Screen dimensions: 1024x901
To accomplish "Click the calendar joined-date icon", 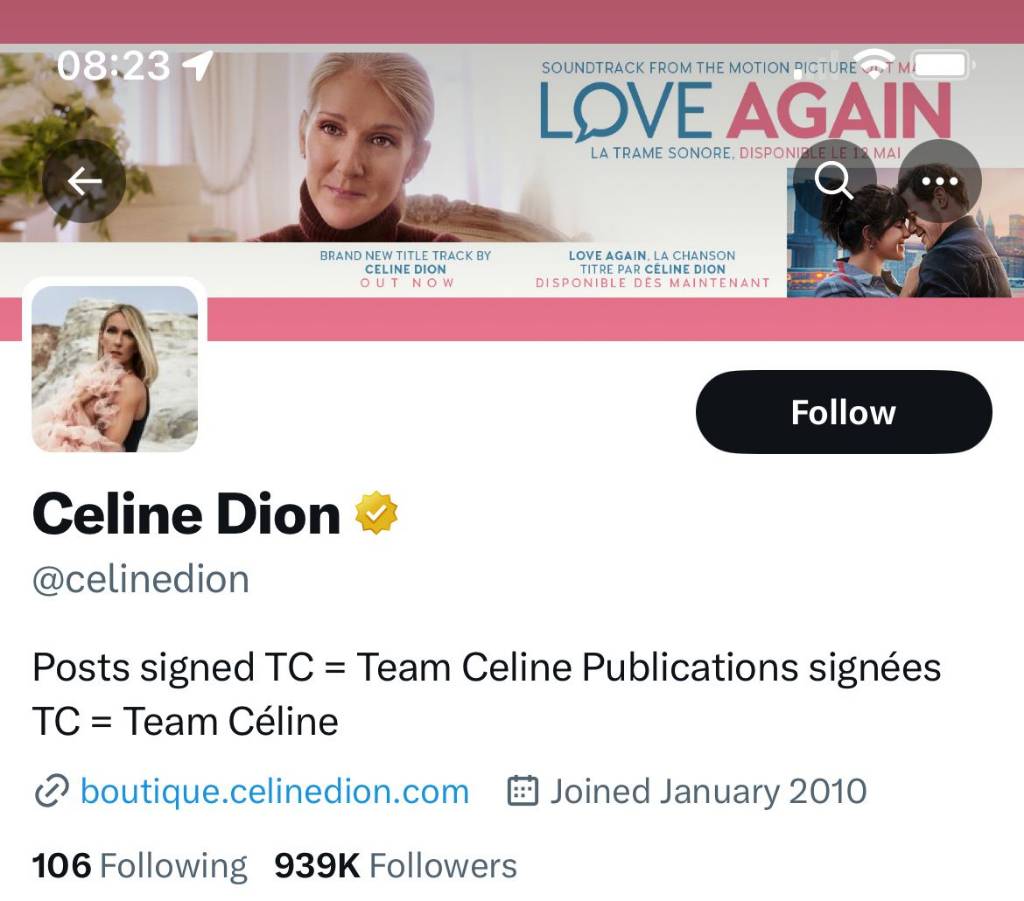I will tap(523, 791).
